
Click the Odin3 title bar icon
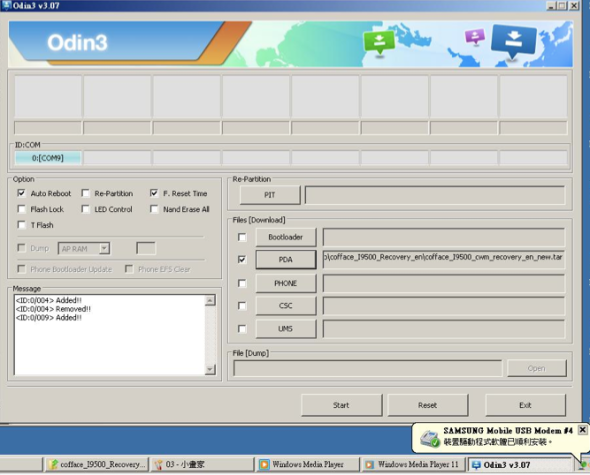click(x=6, y=5)
